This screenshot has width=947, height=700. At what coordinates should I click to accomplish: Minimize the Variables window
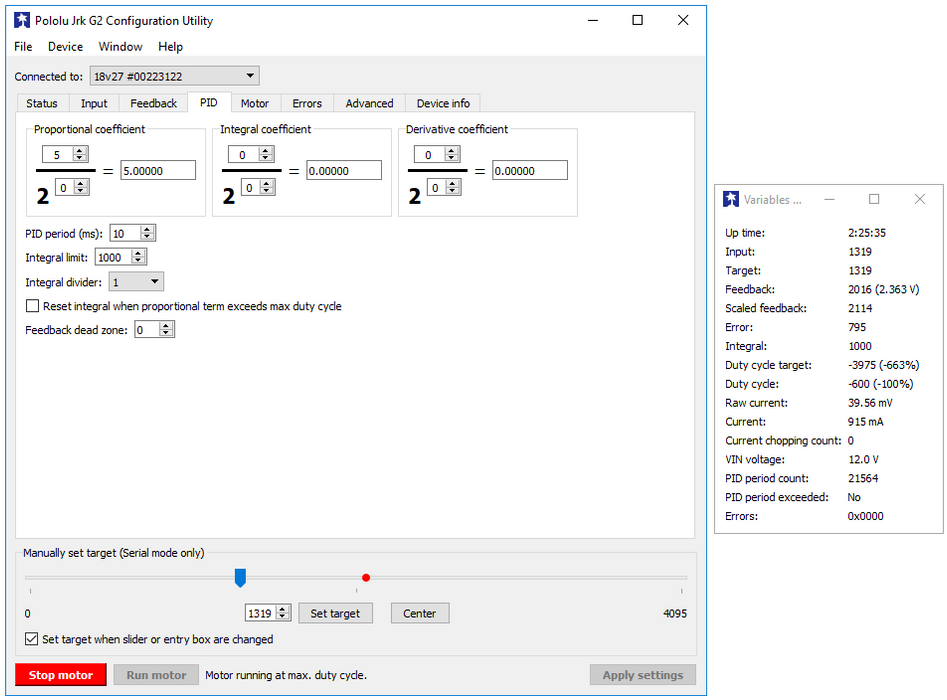[x=829, y=200]
